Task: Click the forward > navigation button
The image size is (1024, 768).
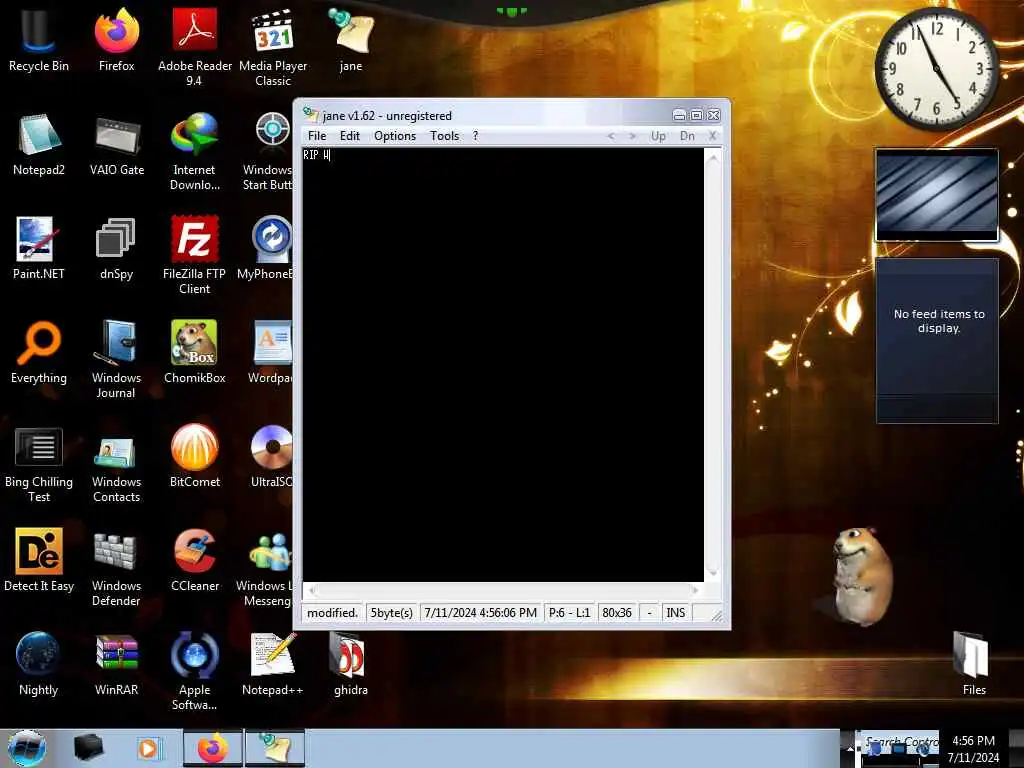Action: tap(632, 136)
